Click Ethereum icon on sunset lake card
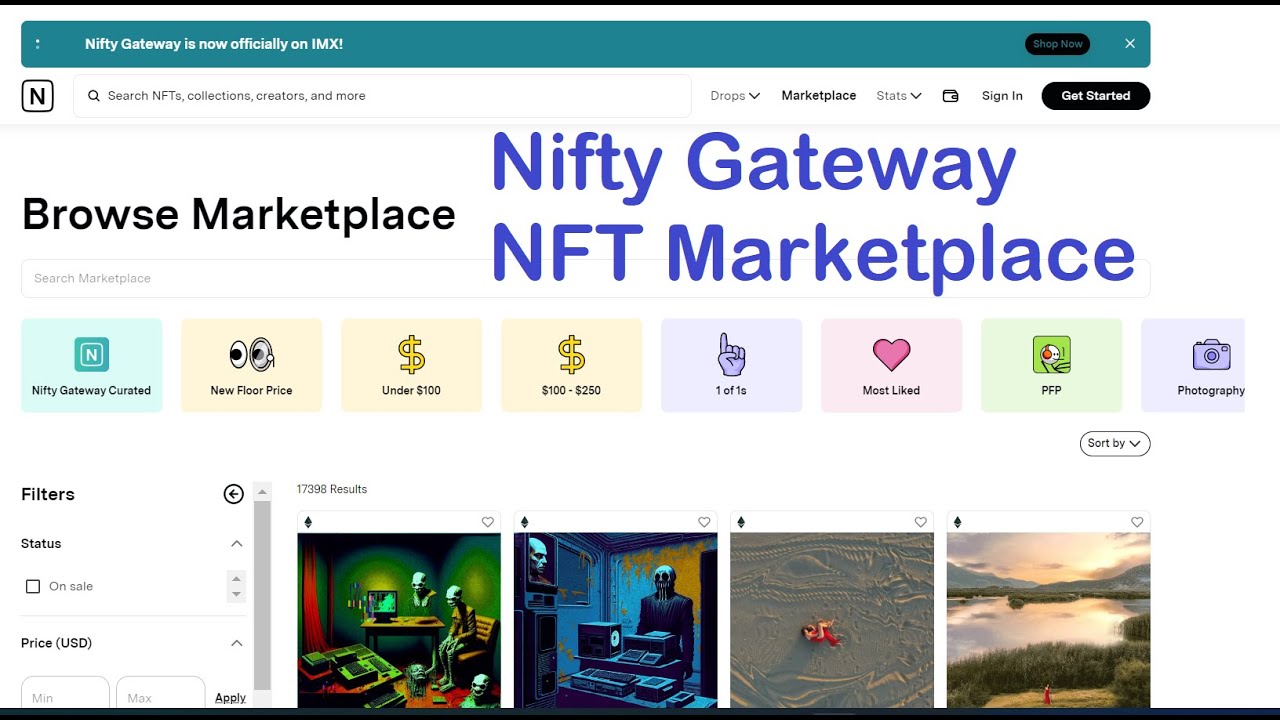 point(957,522)
